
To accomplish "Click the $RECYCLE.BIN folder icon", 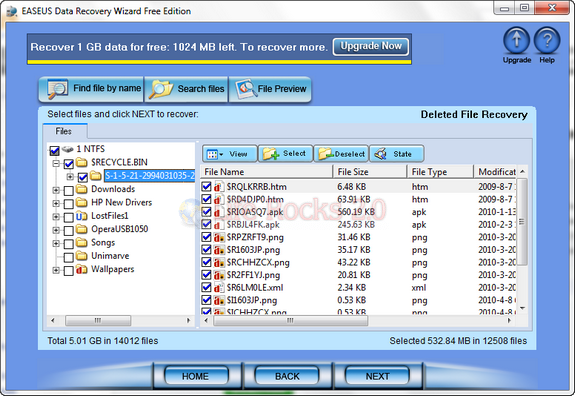I will (x=81, y=162).
